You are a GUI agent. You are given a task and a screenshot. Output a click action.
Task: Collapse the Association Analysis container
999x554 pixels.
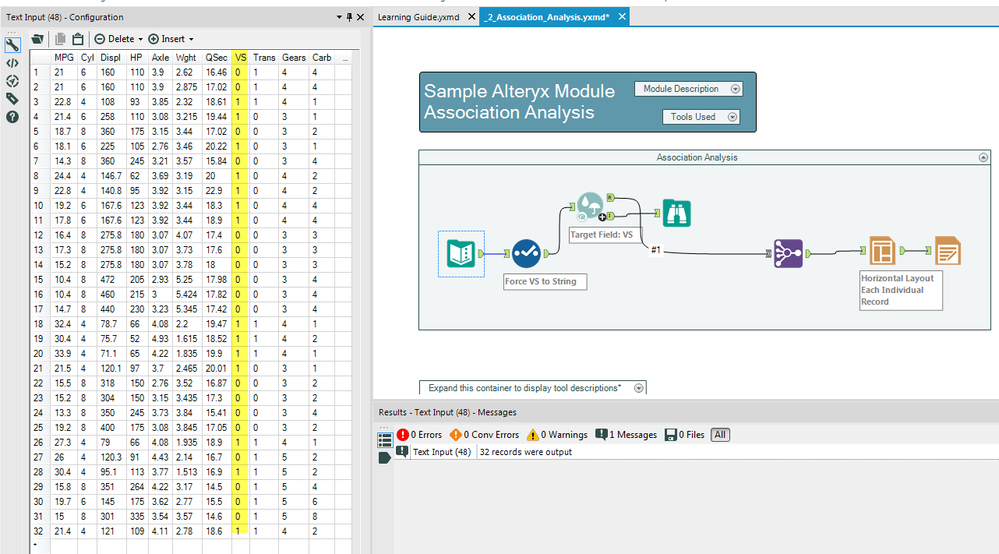983,157
